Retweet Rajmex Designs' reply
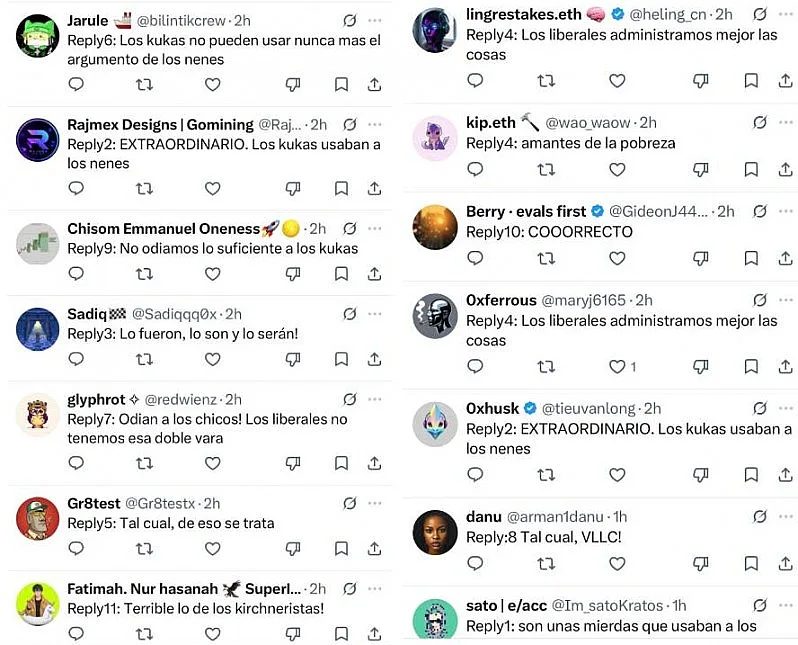Screen dimensions: 798x645 point(145,189)
